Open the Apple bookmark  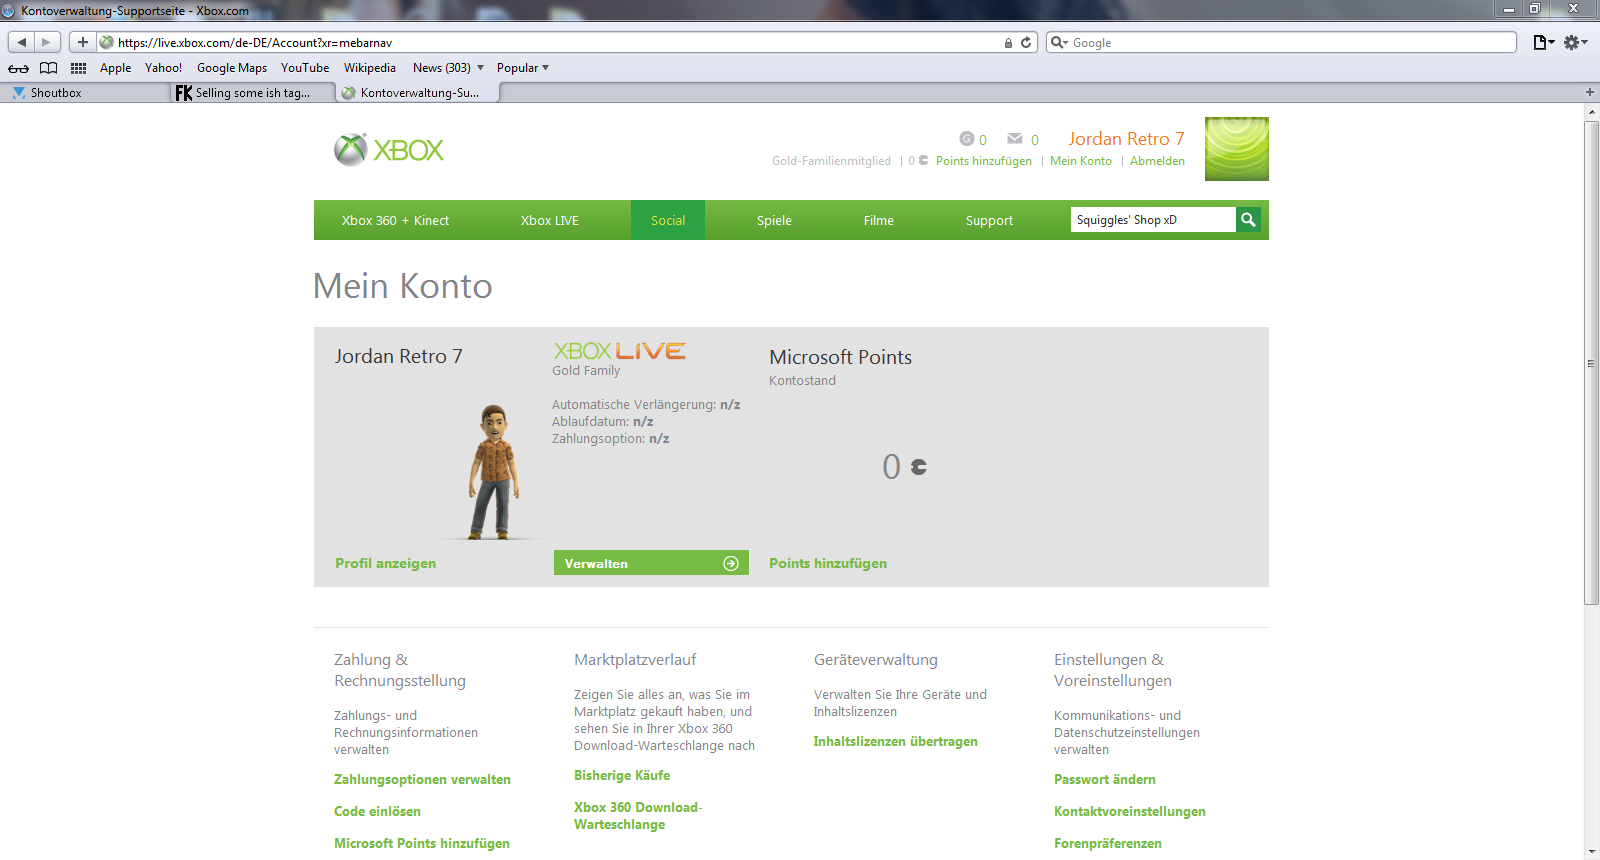115,68
